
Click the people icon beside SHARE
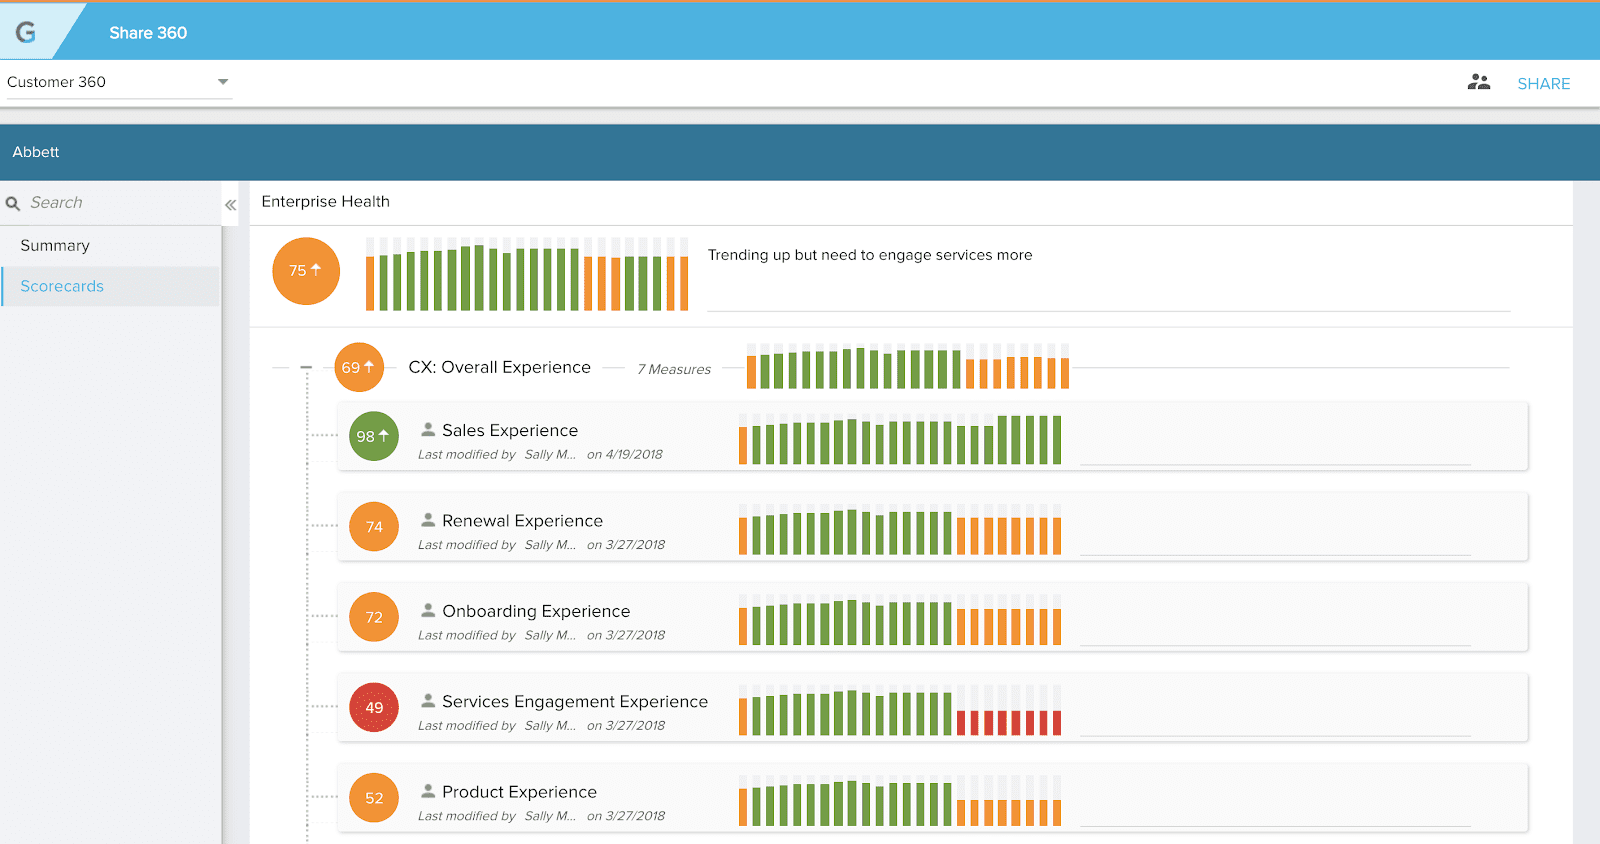pos(1478,83)
